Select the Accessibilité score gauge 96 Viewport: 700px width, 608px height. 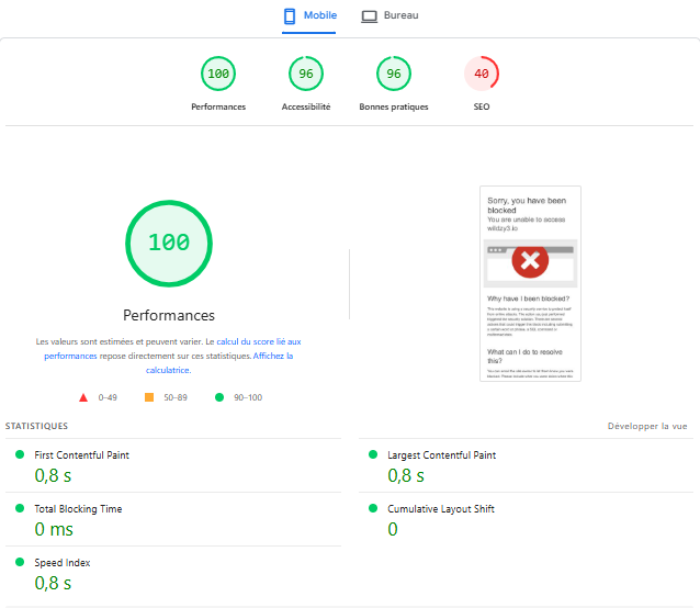[306, 74]
